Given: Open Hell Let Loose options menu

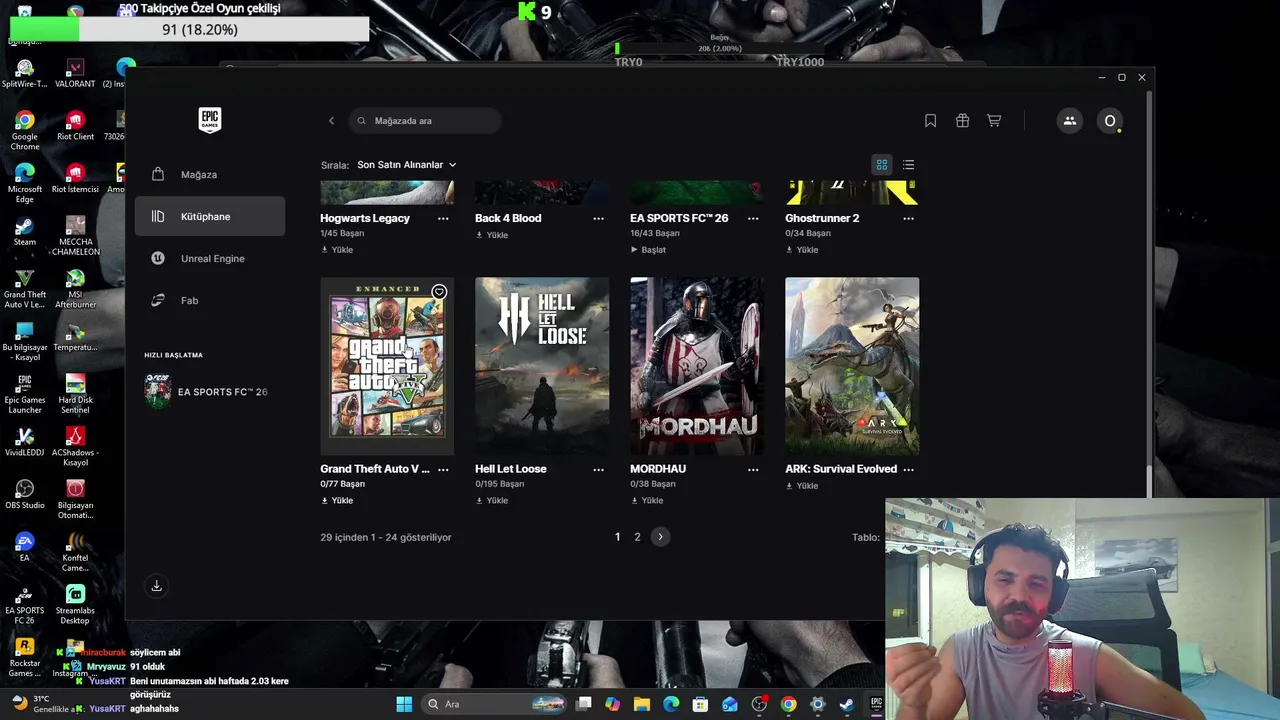Looking at the screenshot, I should (598, 469).
